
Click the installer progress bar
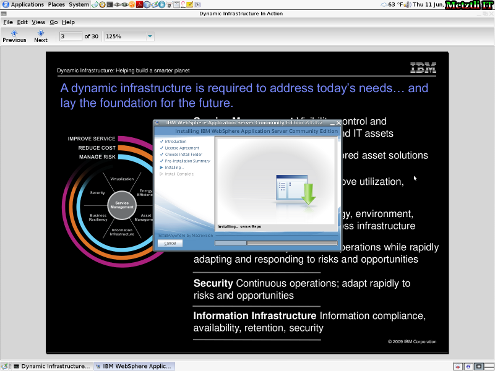point(276,243)
